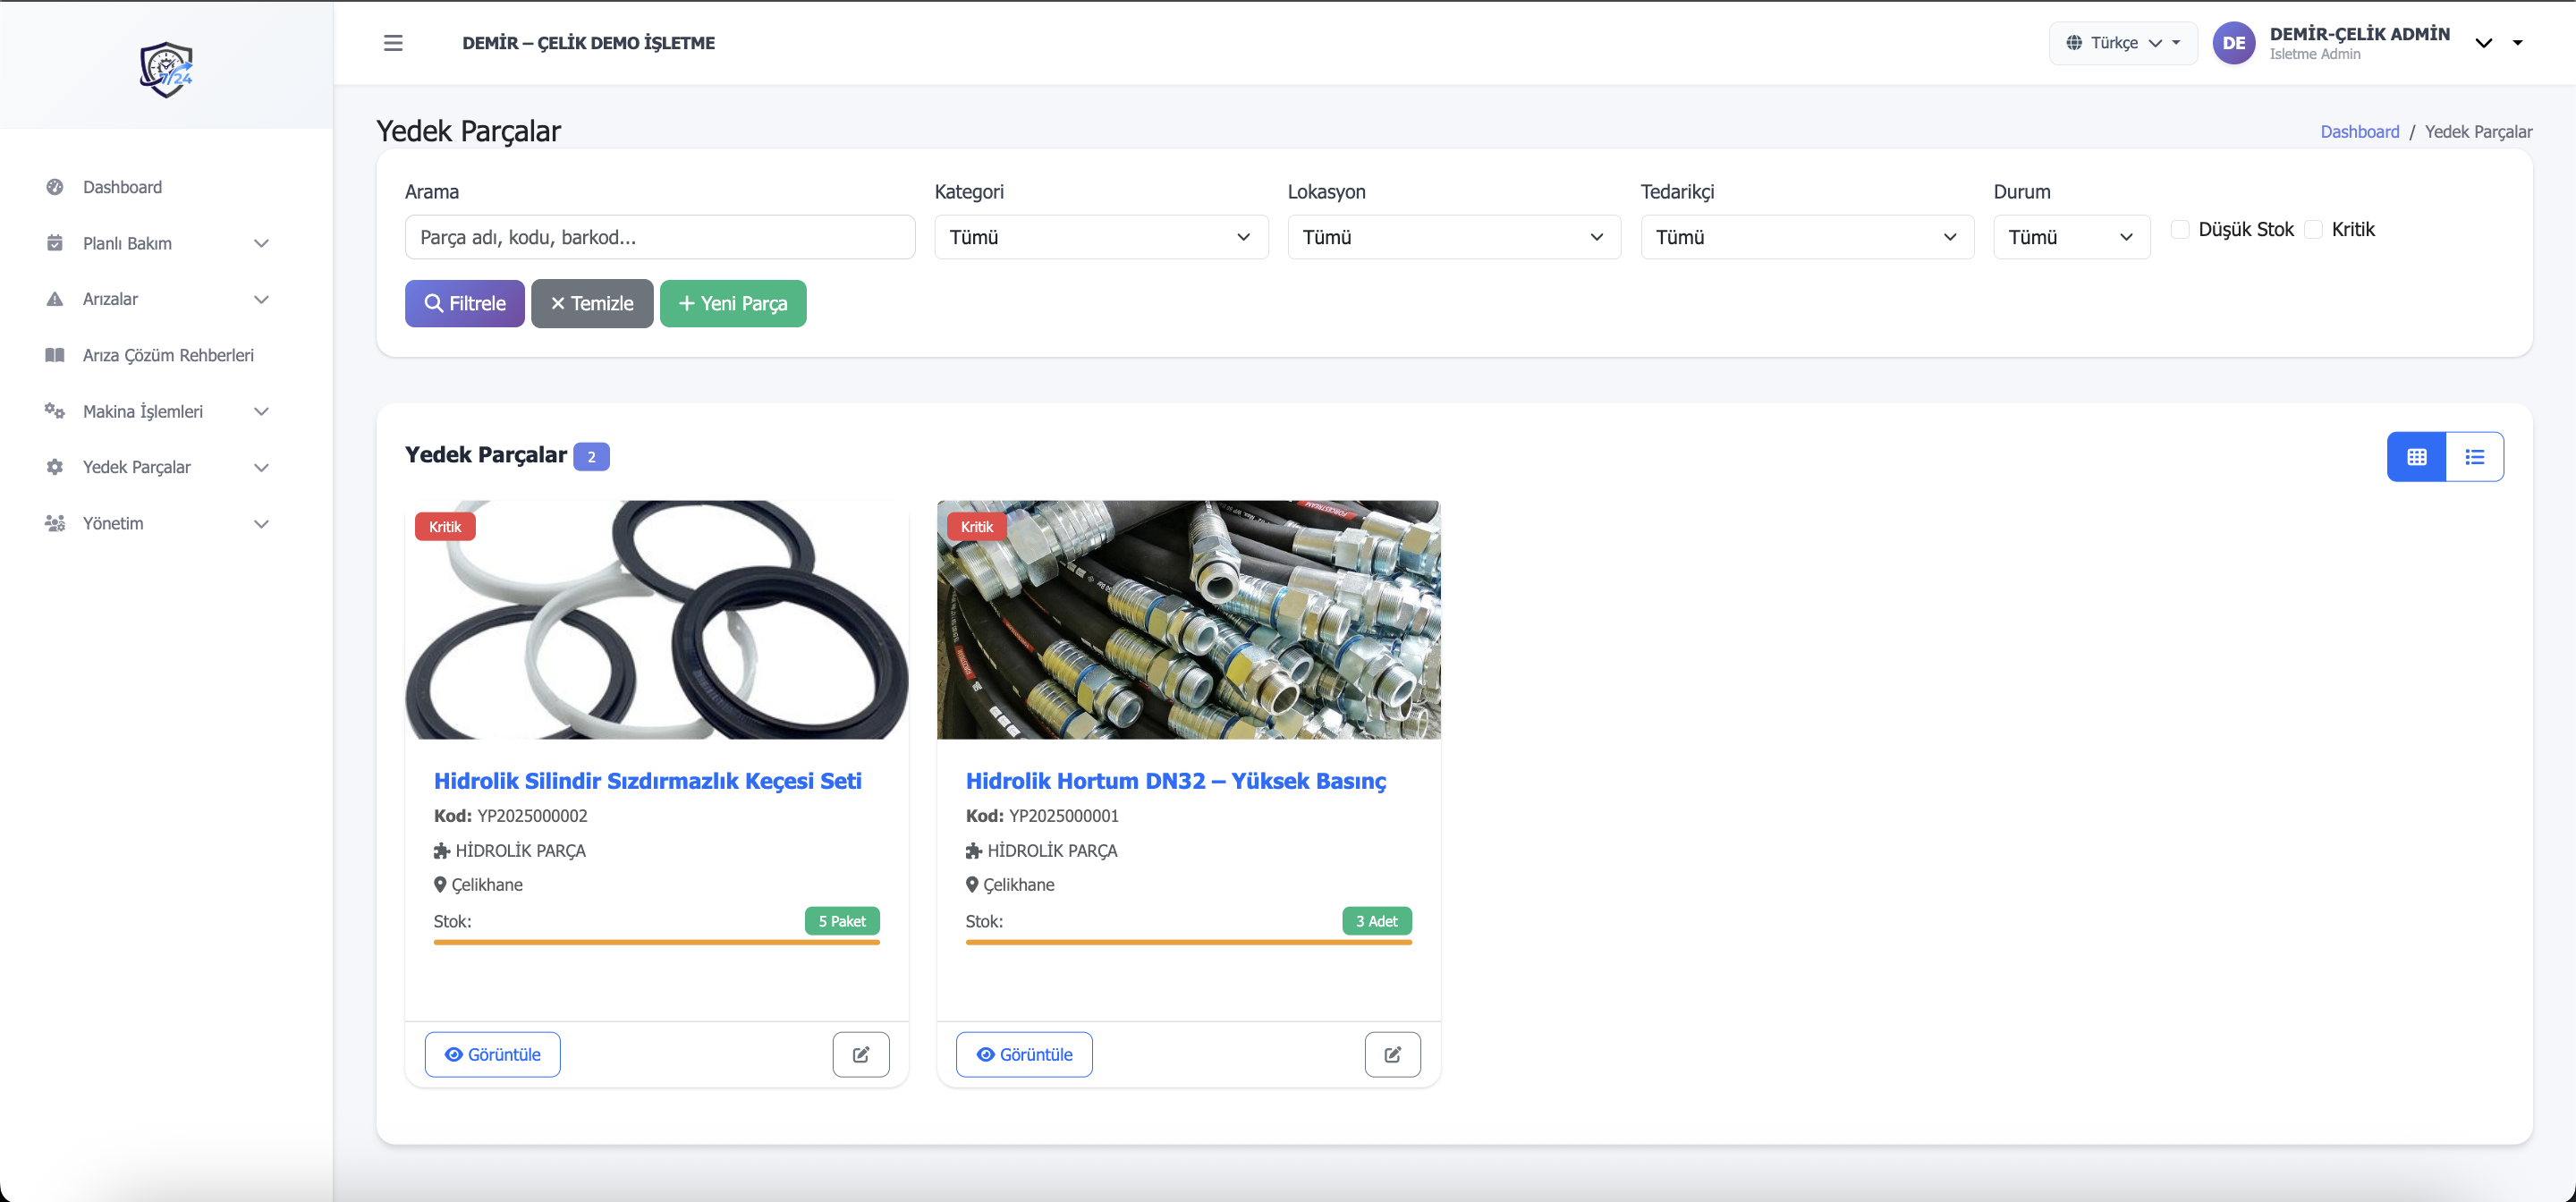This screenshot has height=1202, width=2576.
Task: Open the Tedarikçi dropdown
Action: pyautogui.click(x=1806, y=237)
